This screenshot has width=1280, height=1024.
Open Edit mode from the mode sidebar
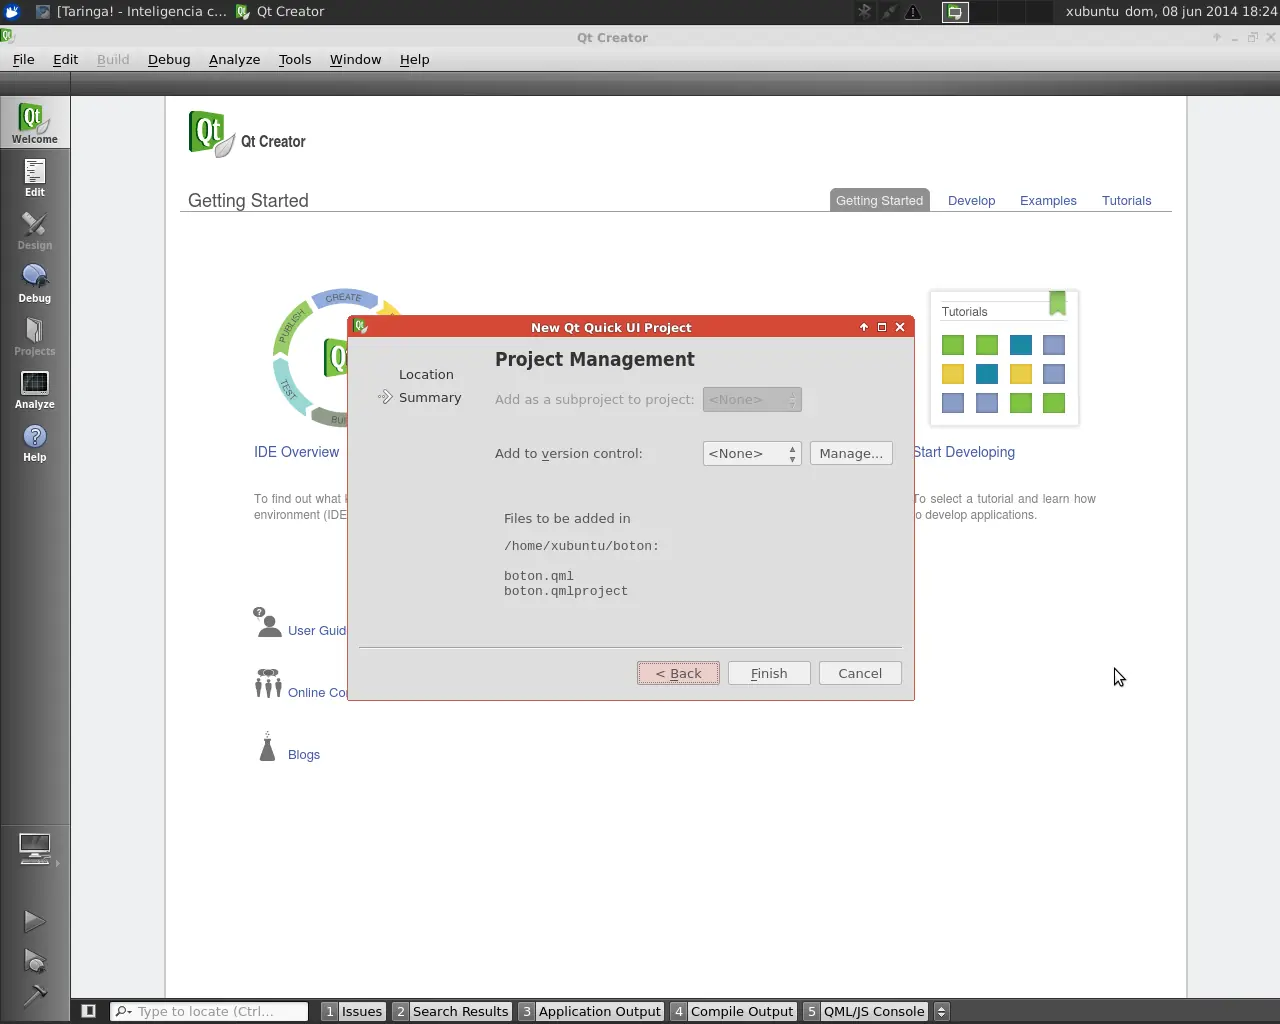tap(34, 177)
